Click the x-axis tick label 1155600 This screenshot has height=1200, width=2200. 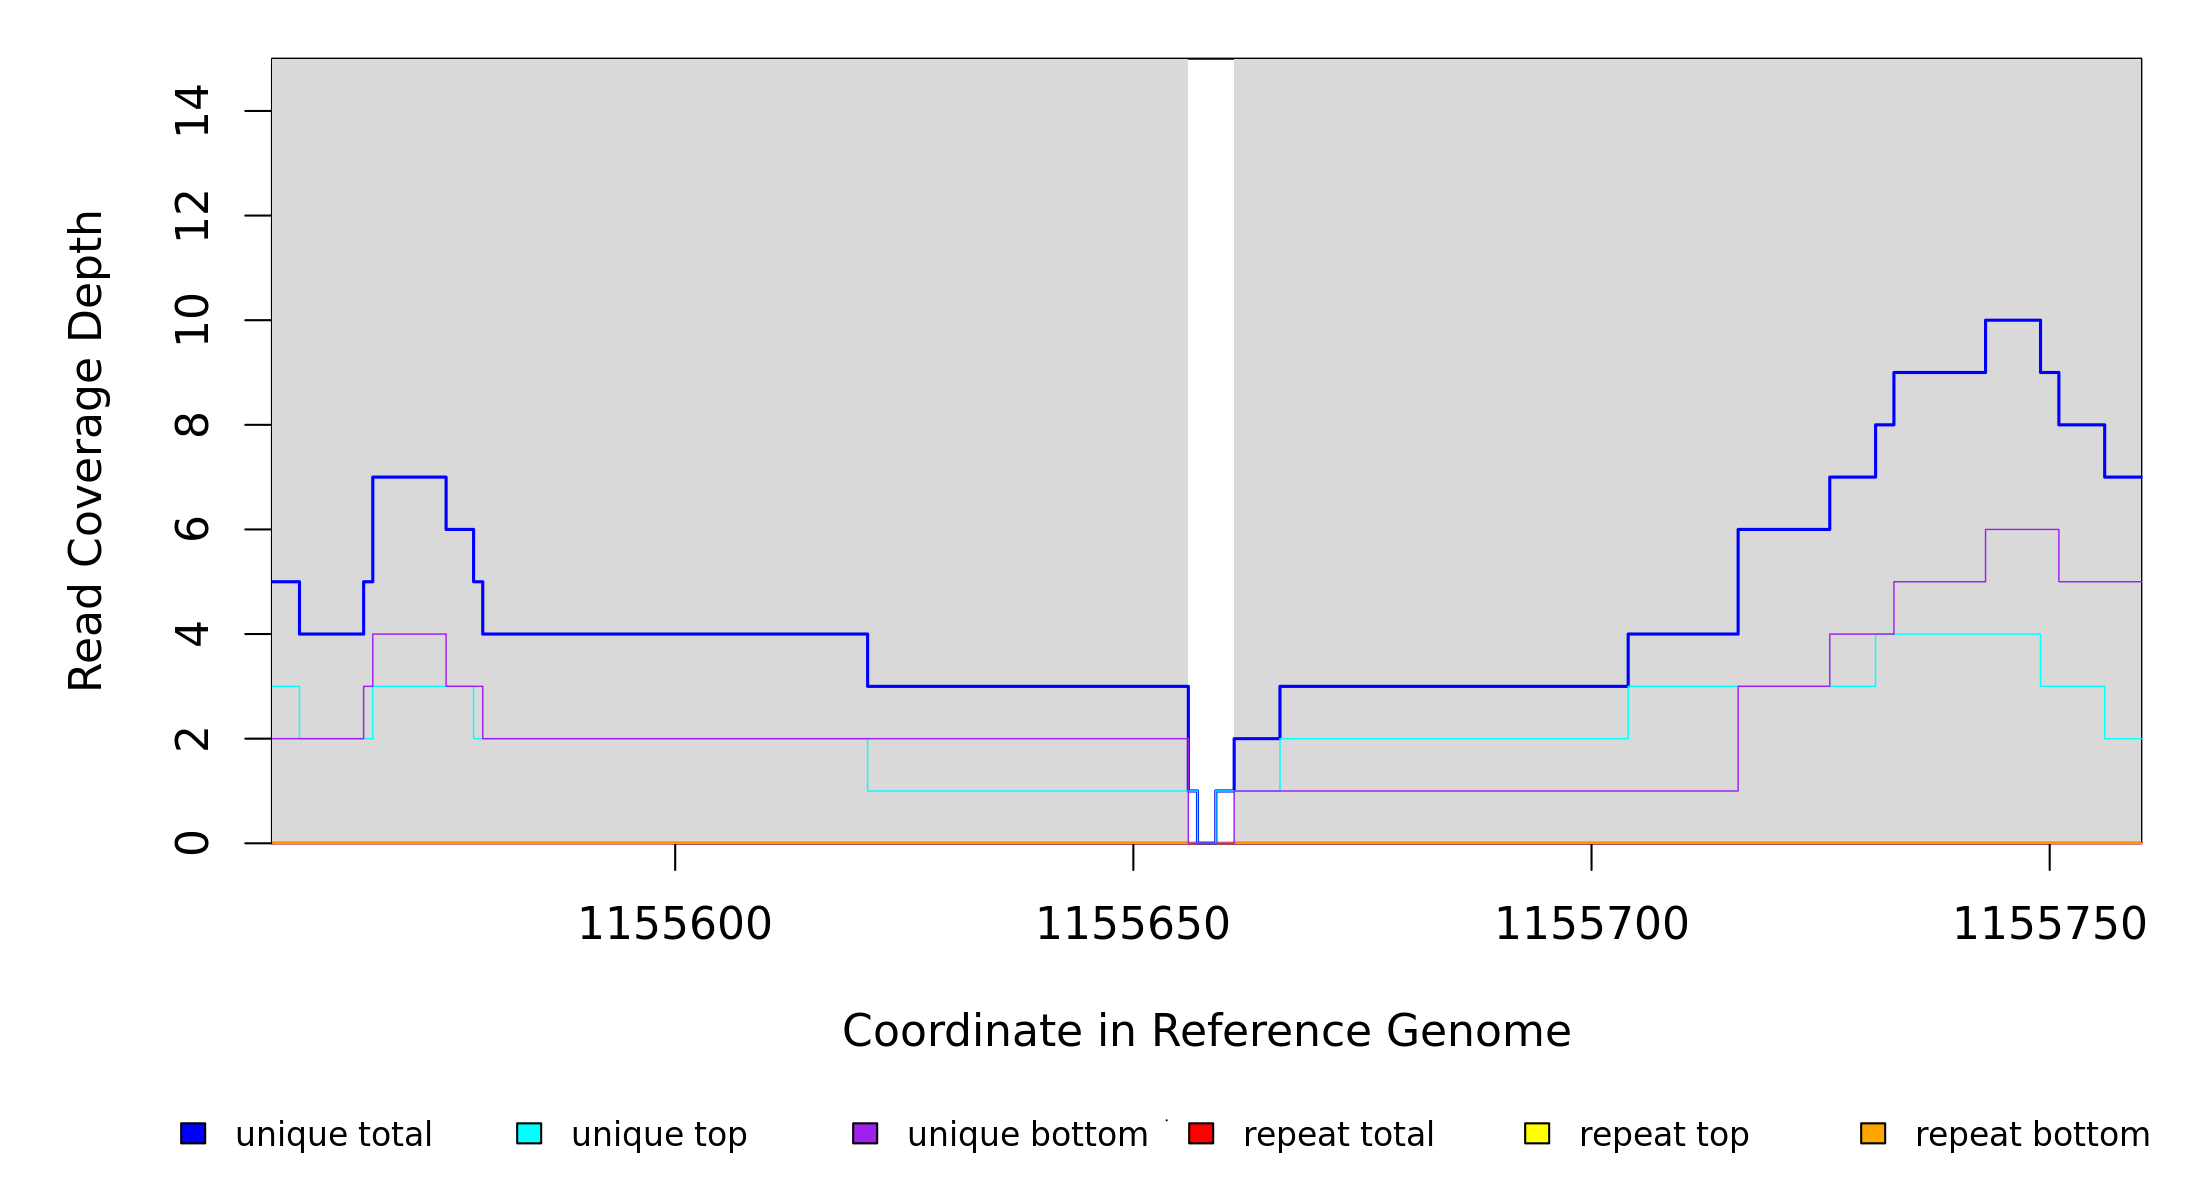coord(675,924)
